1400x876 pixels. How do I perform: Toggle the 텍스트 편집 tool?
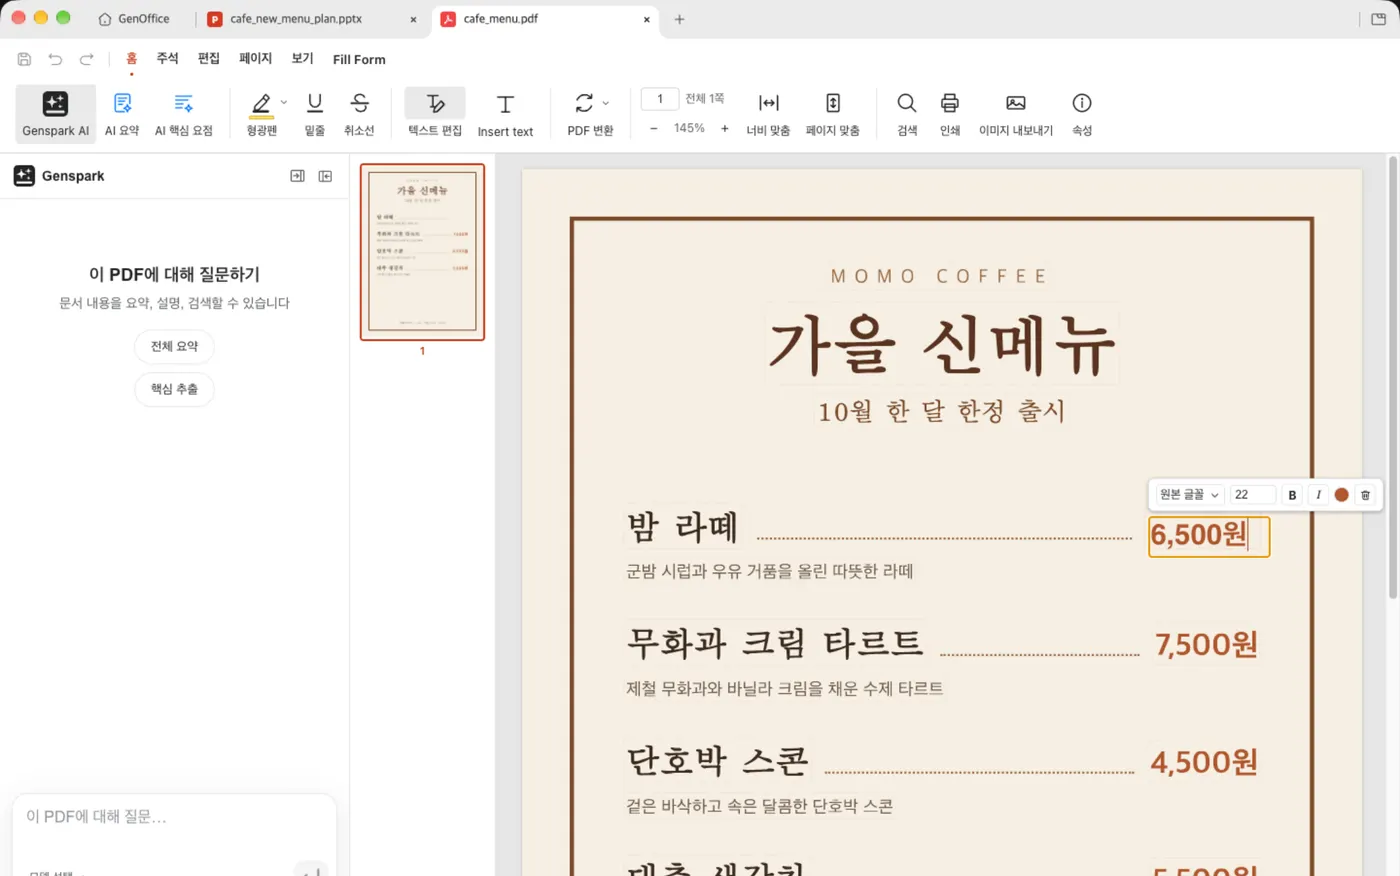[x=435, y=114]
